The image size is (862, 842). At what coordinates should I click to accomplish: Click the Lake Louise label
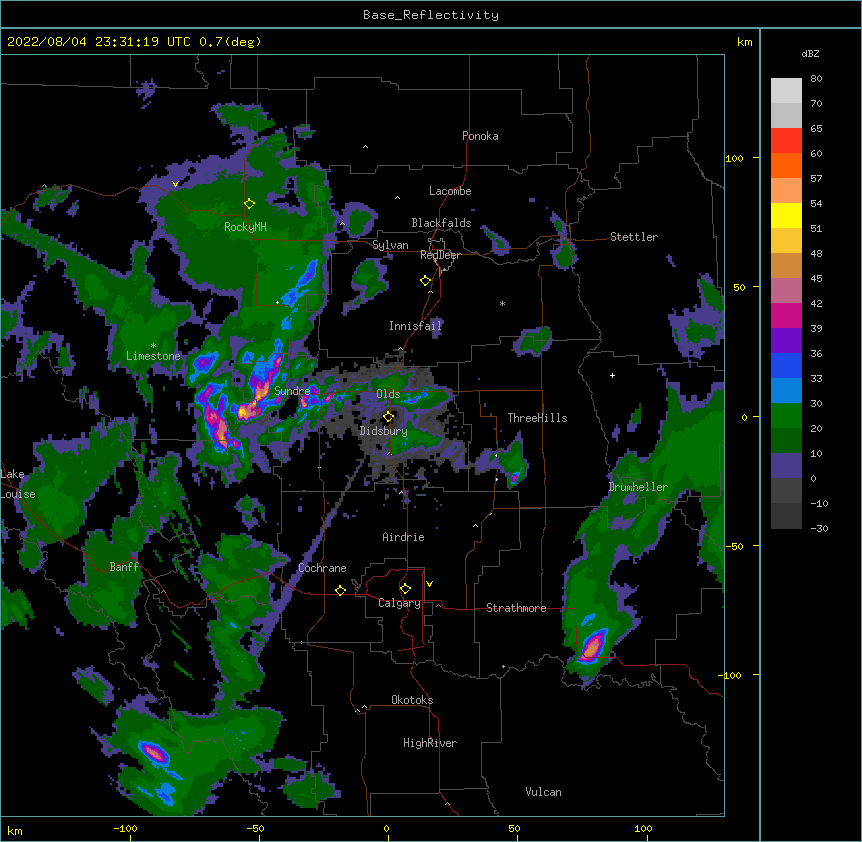click(16, 484)
